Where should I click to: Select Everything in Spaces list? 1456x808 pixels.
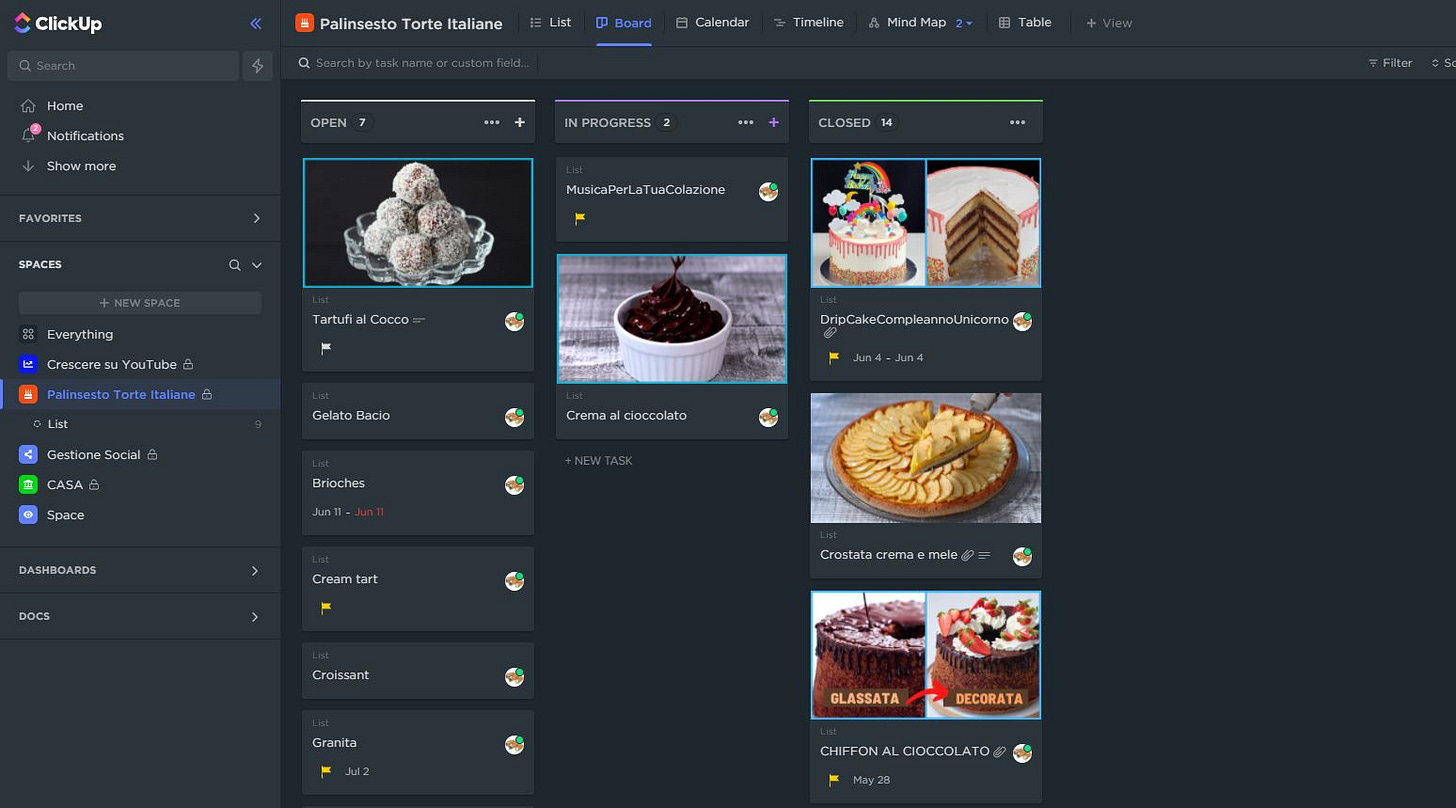coord(80,335)
